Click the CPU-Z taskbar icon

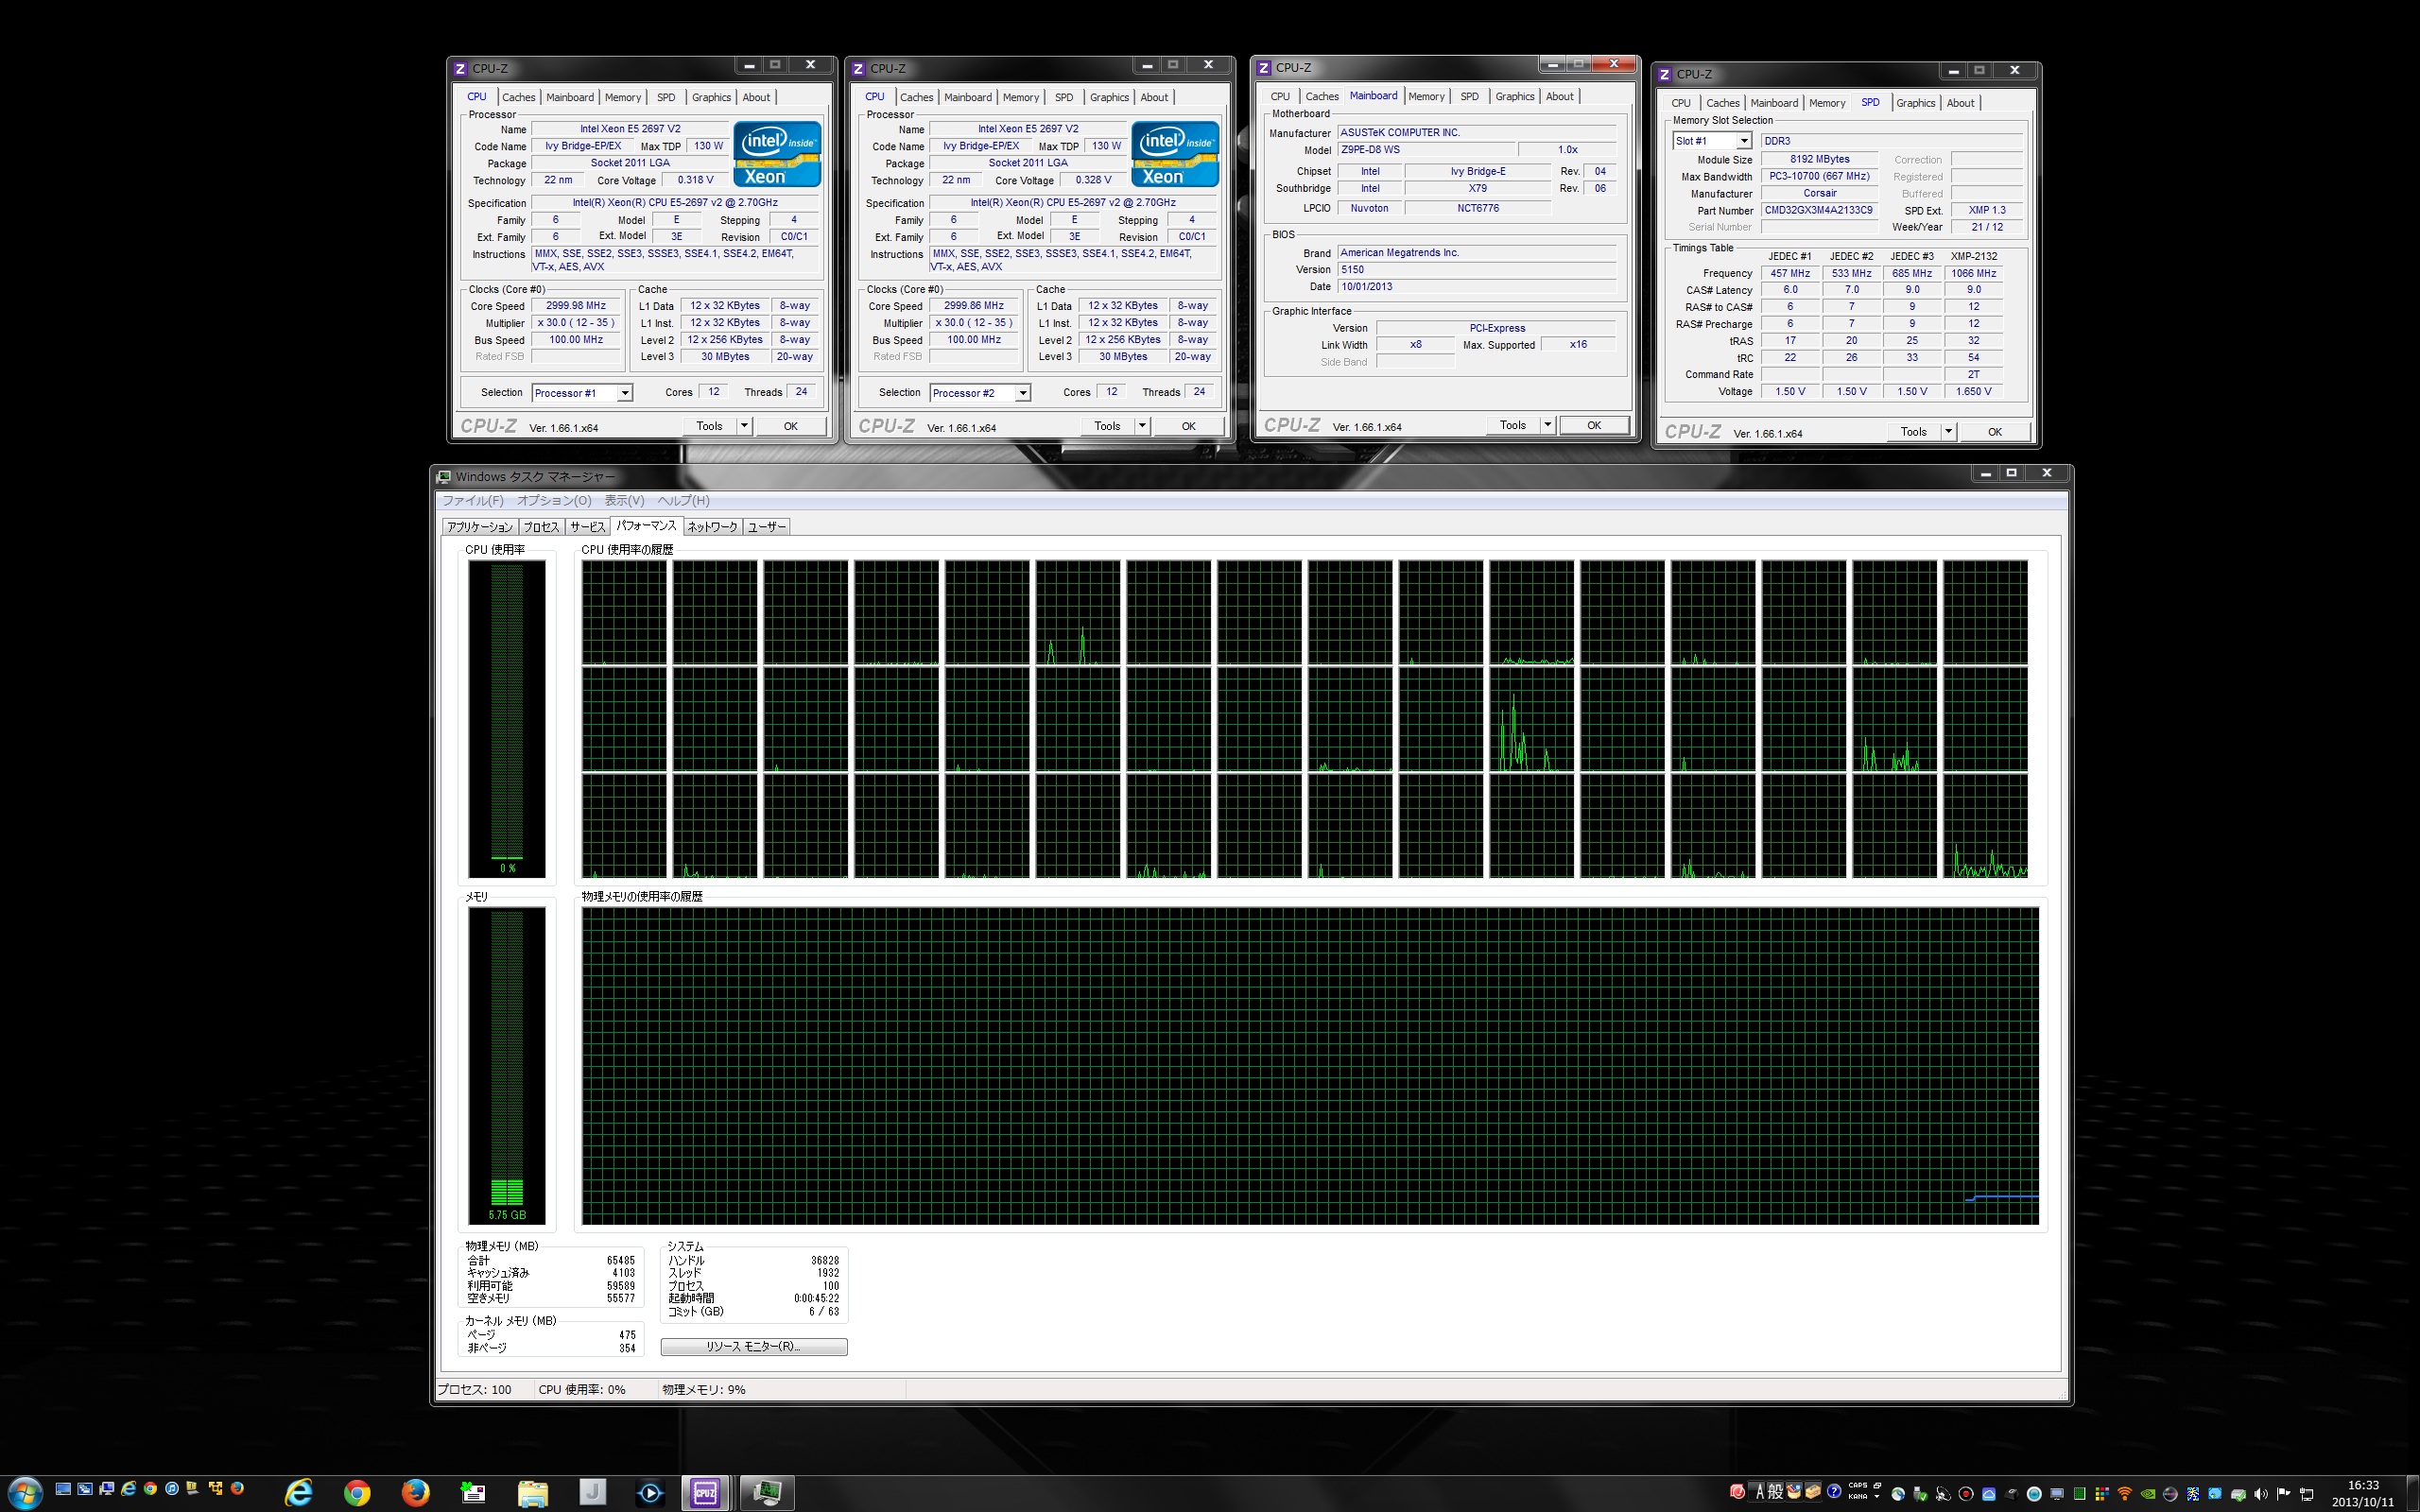click(x=705, y=1493)
